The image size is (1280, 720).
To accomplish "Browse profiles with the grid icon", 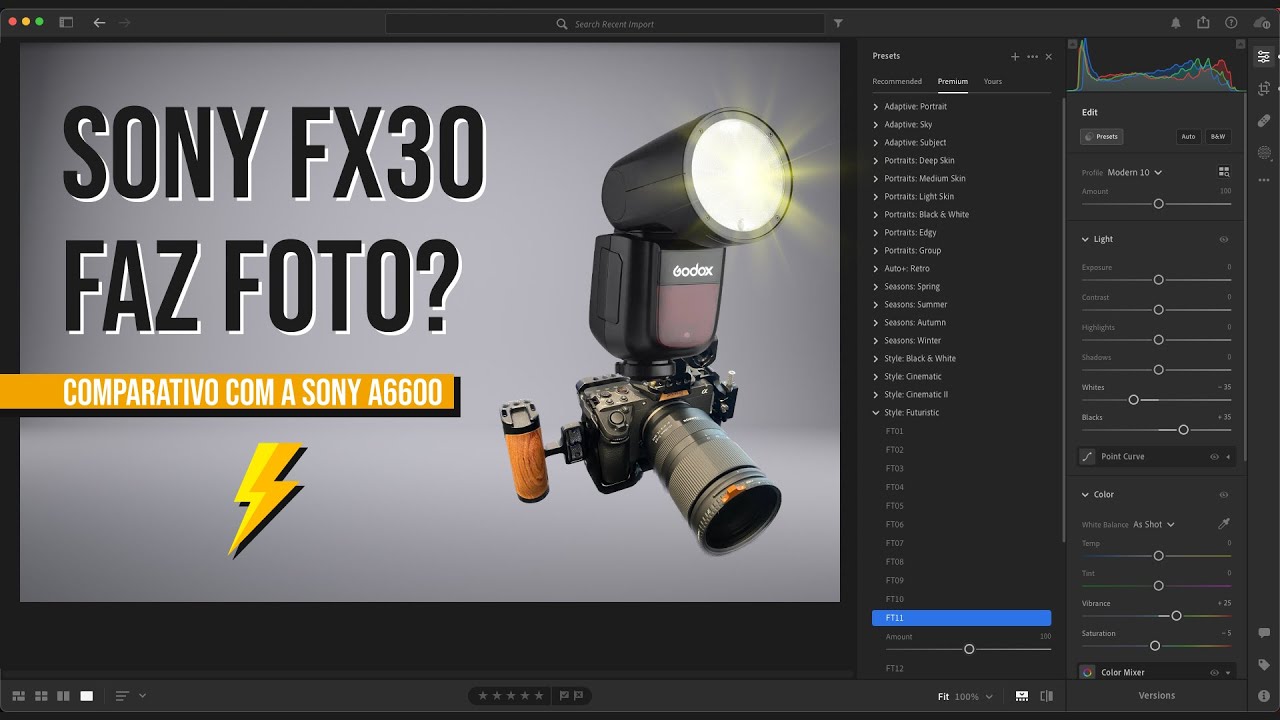I will (1223, 172).
